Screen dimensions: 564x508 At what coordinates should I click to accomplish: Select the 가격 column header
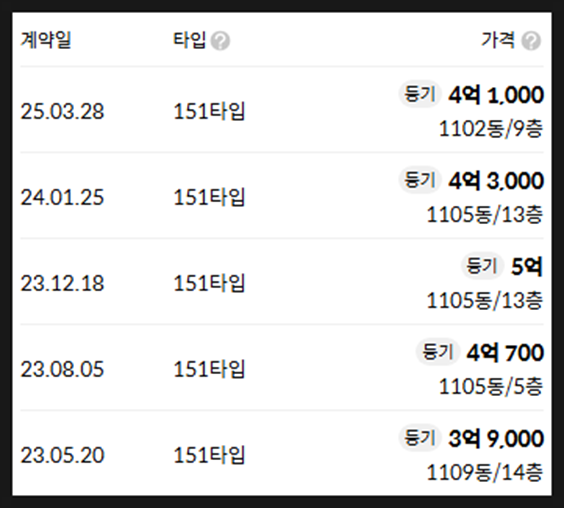pos(498,40)
